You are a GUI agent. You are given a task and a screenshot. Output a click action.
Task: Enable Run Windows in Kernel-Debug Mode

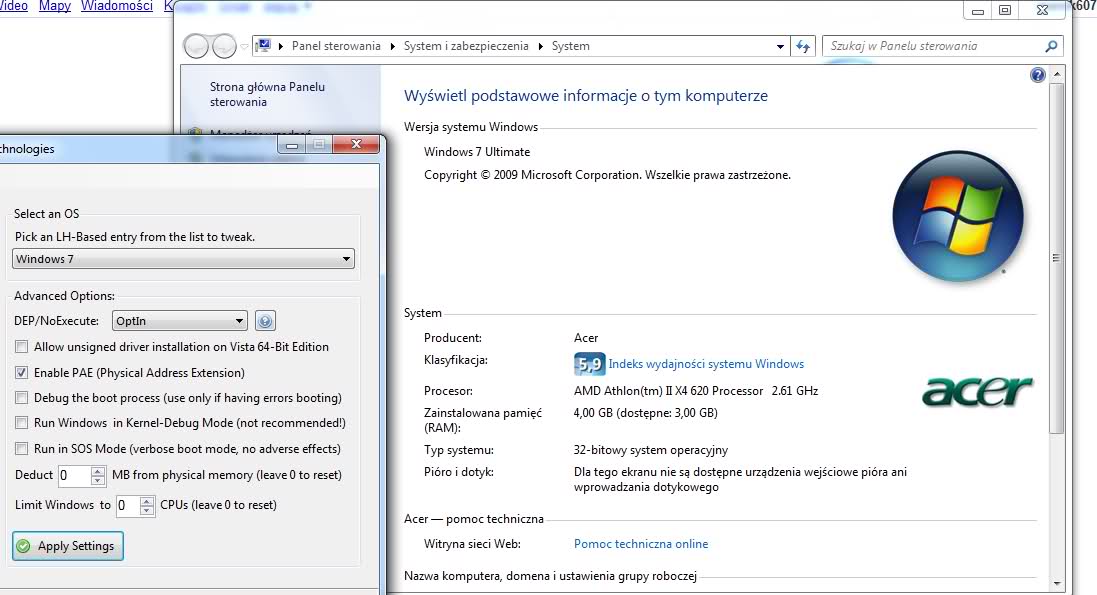(x=22, y=423)
